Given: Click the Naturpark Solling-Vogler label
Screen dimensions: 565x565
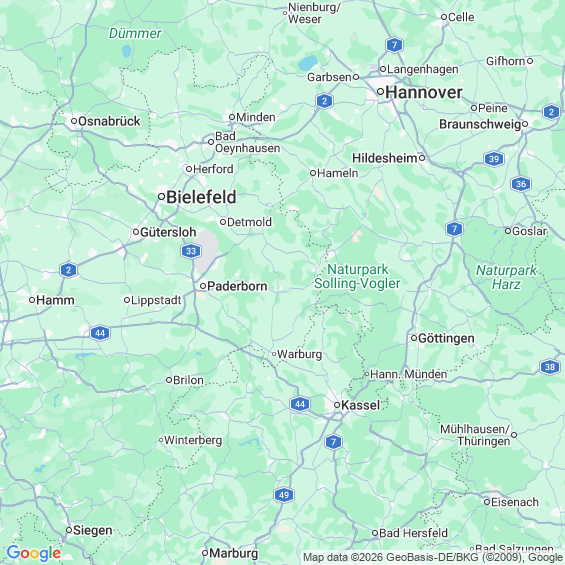Looking at the screenshot, I should [x=357, y=276].
